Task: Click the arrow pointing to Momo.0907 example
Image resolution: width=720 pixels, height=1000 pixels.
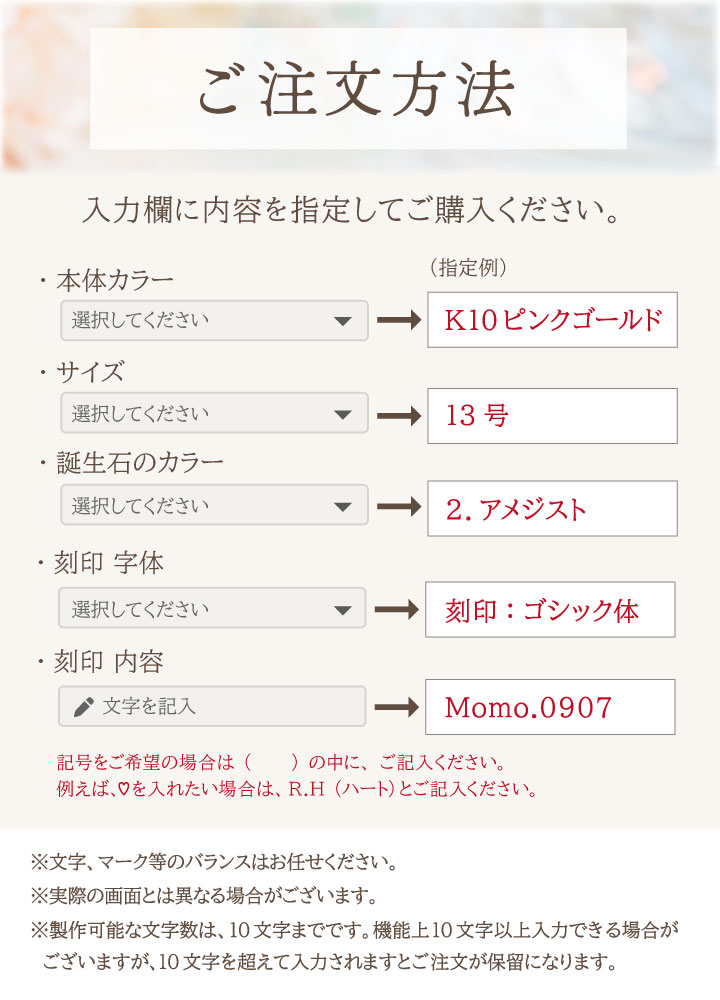Action: coord(397,706)
